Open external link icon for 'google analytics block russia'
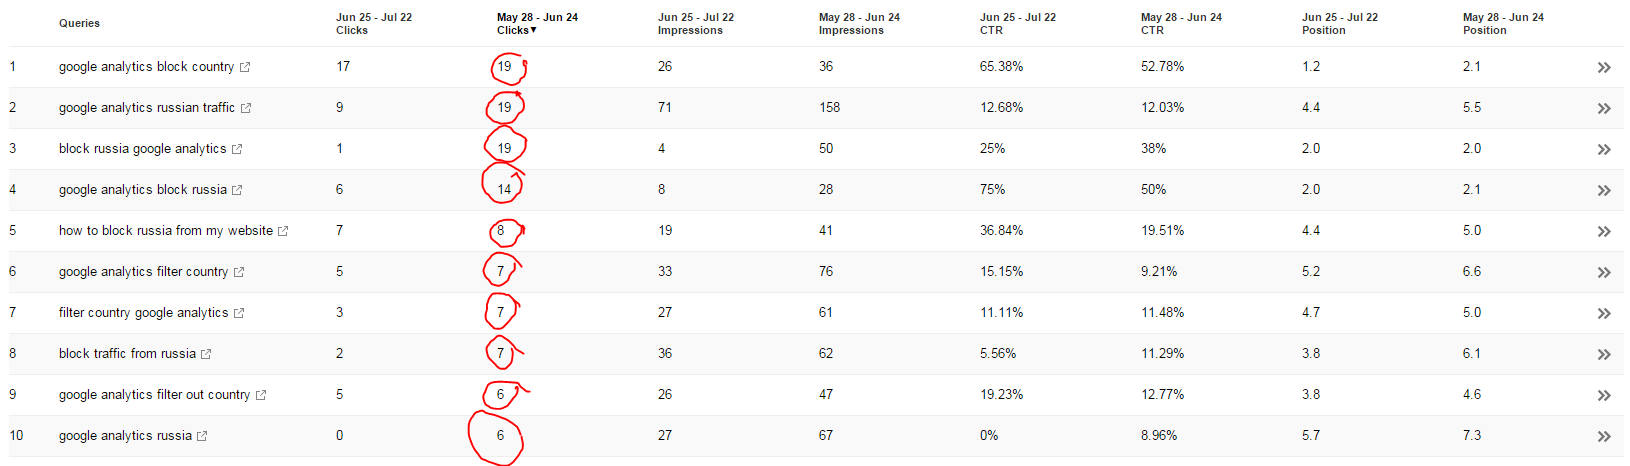Image resolution: width=1630 pixels, height=466 pixels. pyautogui.click(x=237, y=190)
